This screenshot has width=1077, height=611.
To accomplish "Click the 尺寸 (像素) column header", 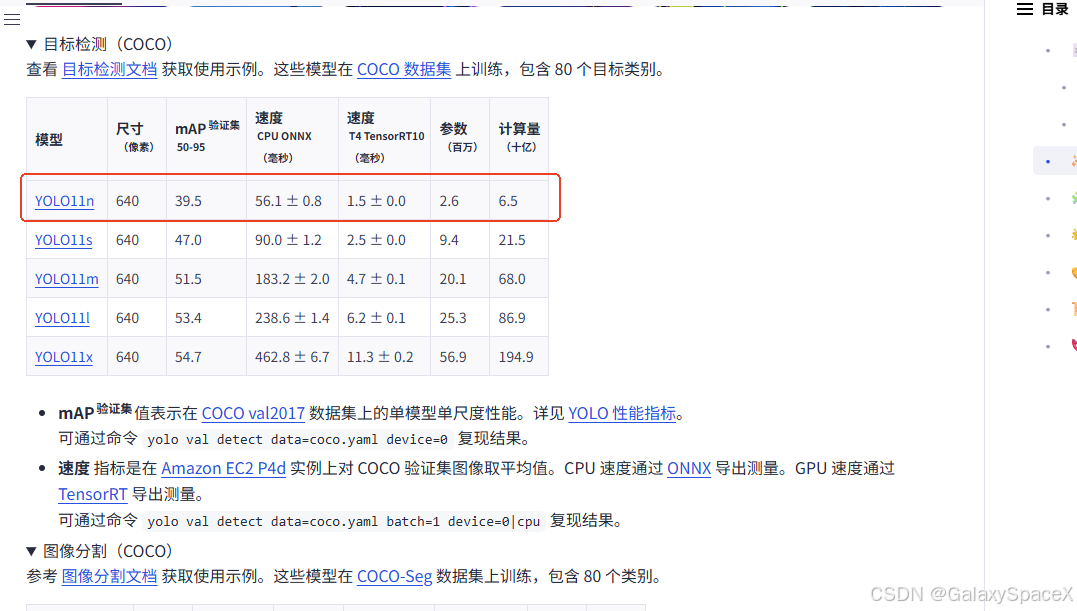I will pos(137,137).
